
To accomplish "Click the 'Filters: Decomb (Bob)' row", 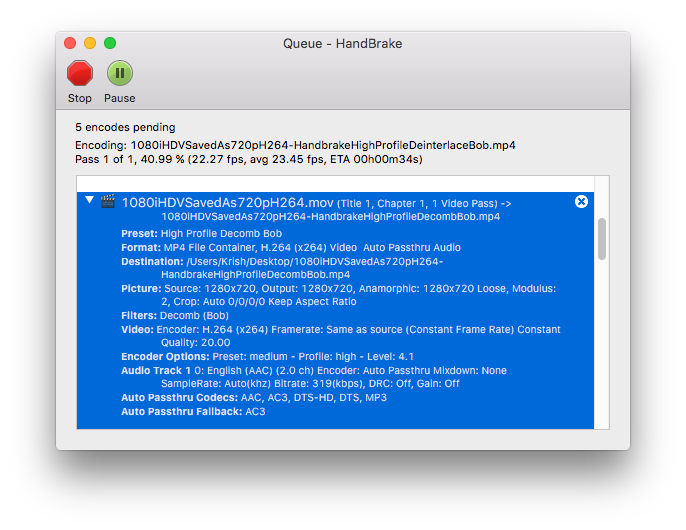I will 175,316.
